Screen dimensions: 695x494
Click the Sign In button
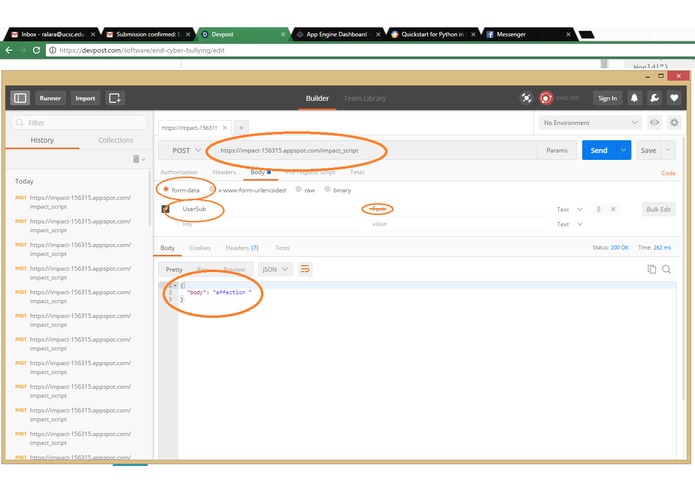pyautogui.click(x=607, y=98)
